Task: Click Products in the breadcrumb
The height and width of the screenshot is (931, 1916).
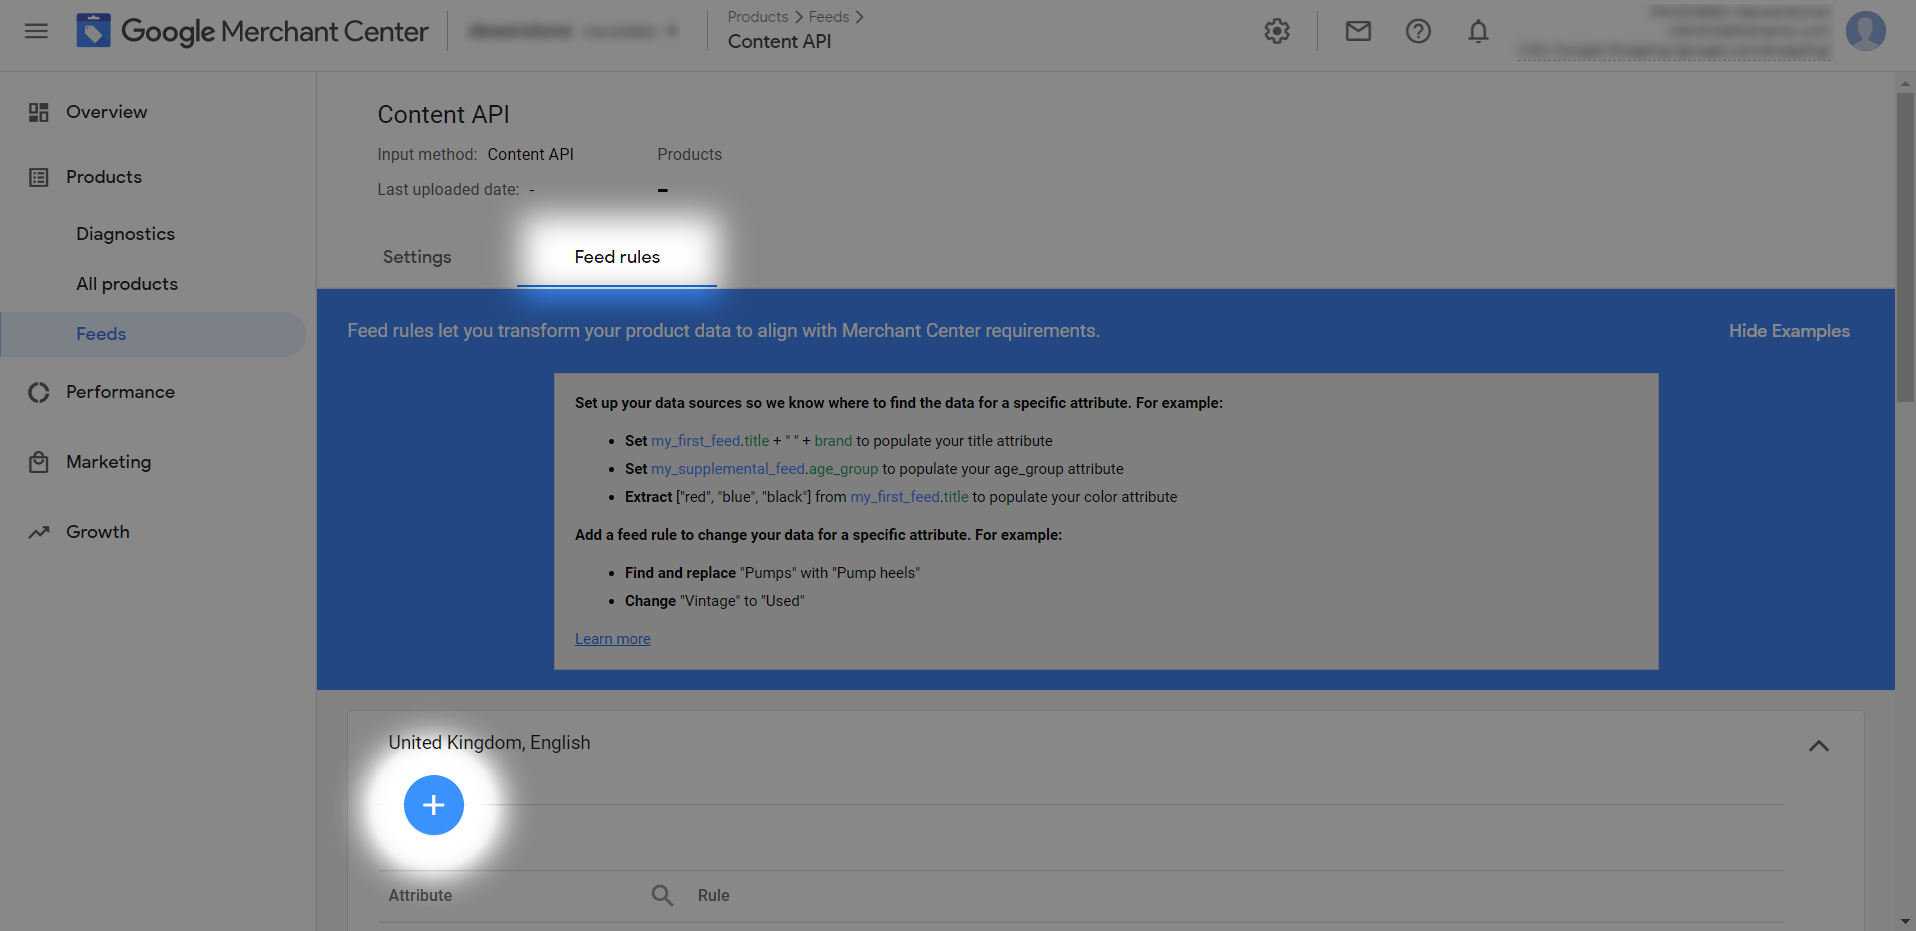Action: point(758,17)
